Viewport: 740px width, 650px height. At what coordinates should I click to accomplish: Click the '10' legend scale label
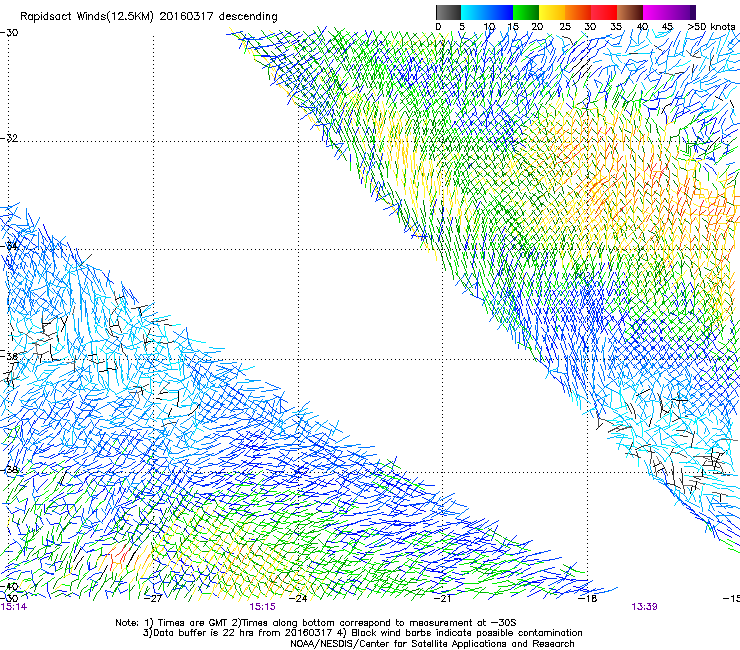coord(489,26)
